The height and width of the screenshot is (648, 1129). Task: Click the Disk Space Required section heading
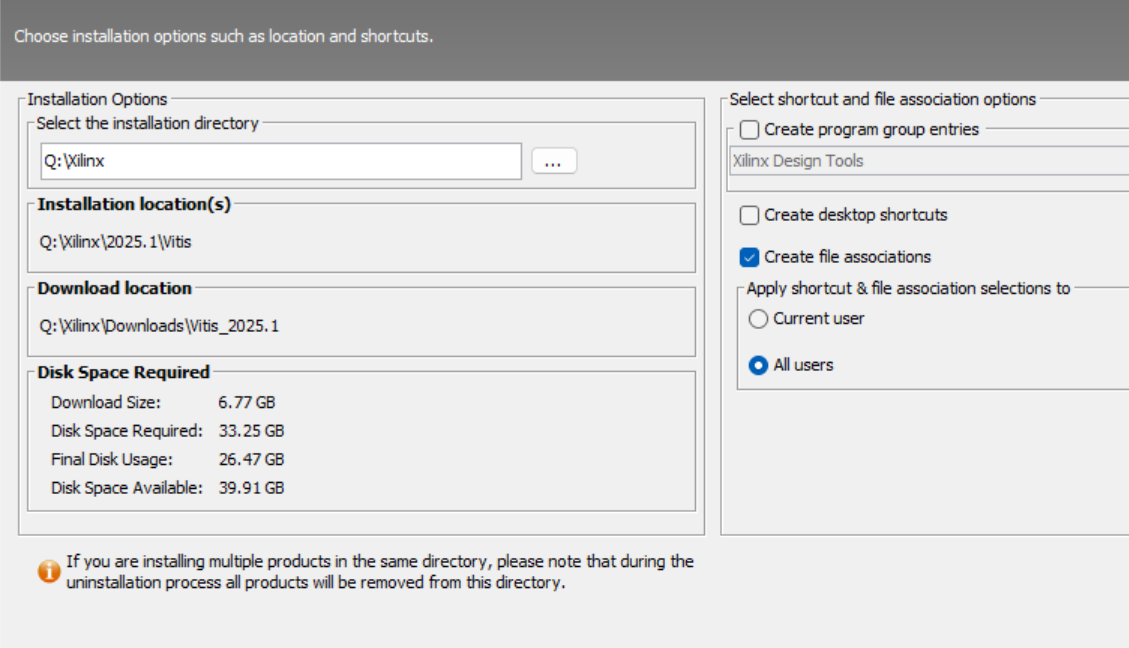click(123, 372)
